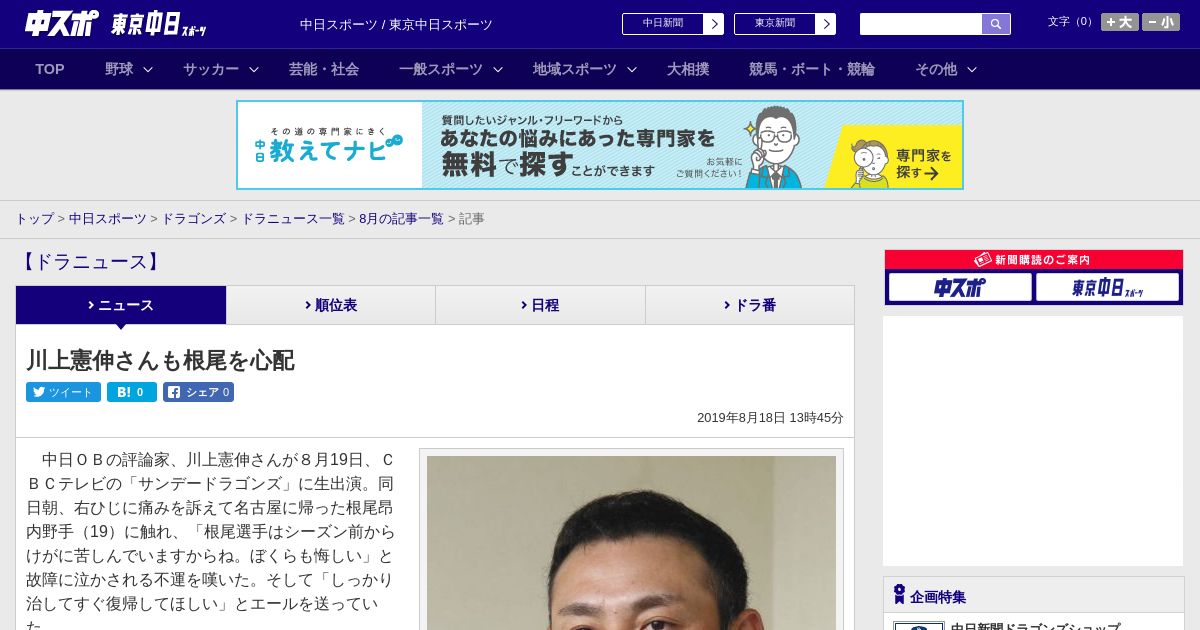This screenshot has width=1200, height=630.
Task: Click the 中スポ logo in header
Action: (x=62, y=23)
